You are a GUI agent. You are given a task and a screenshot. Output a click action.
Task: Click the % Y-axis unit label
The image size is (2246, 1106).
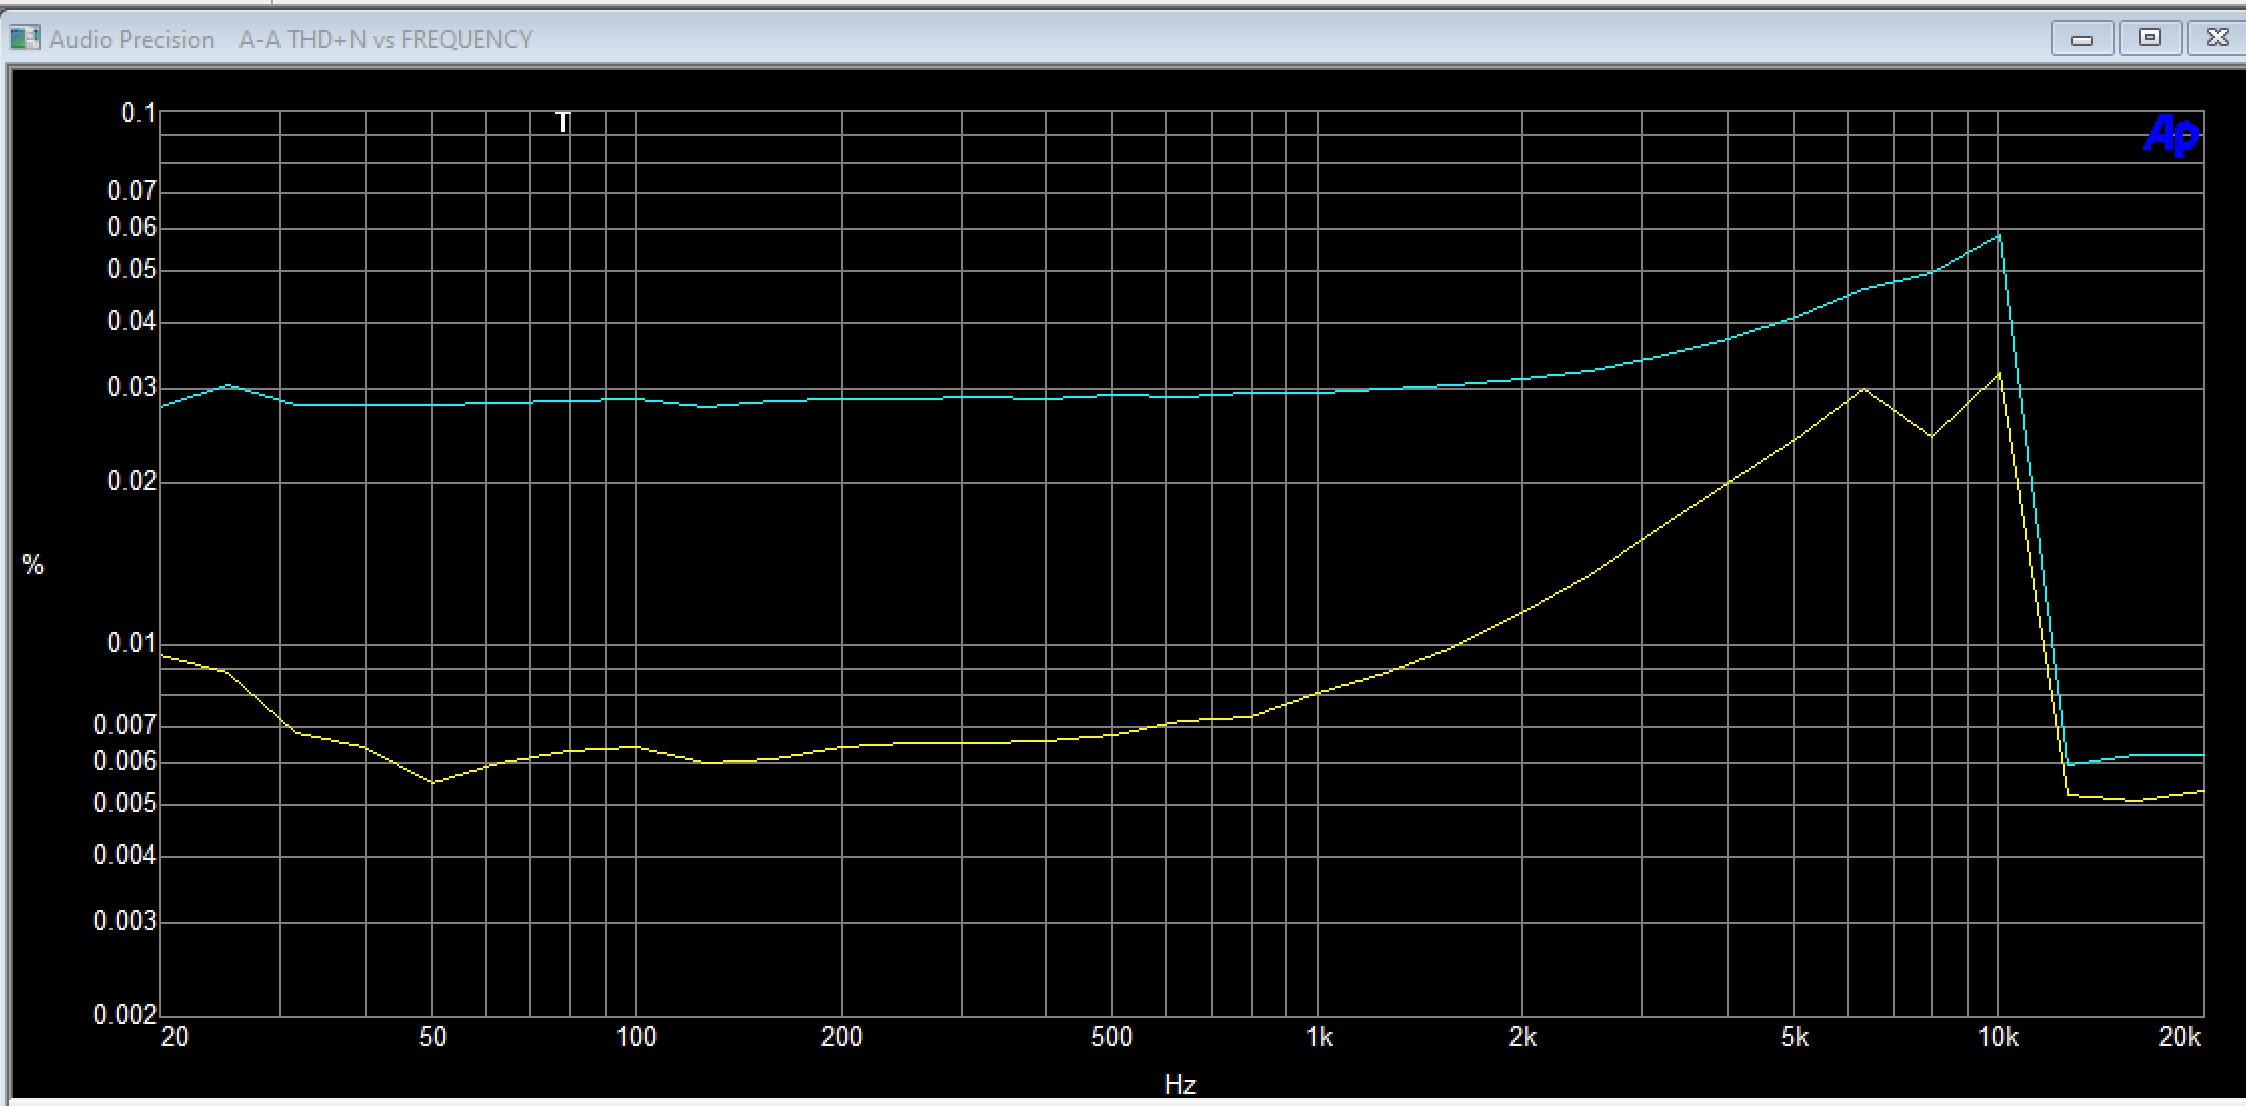coord(33,566)
